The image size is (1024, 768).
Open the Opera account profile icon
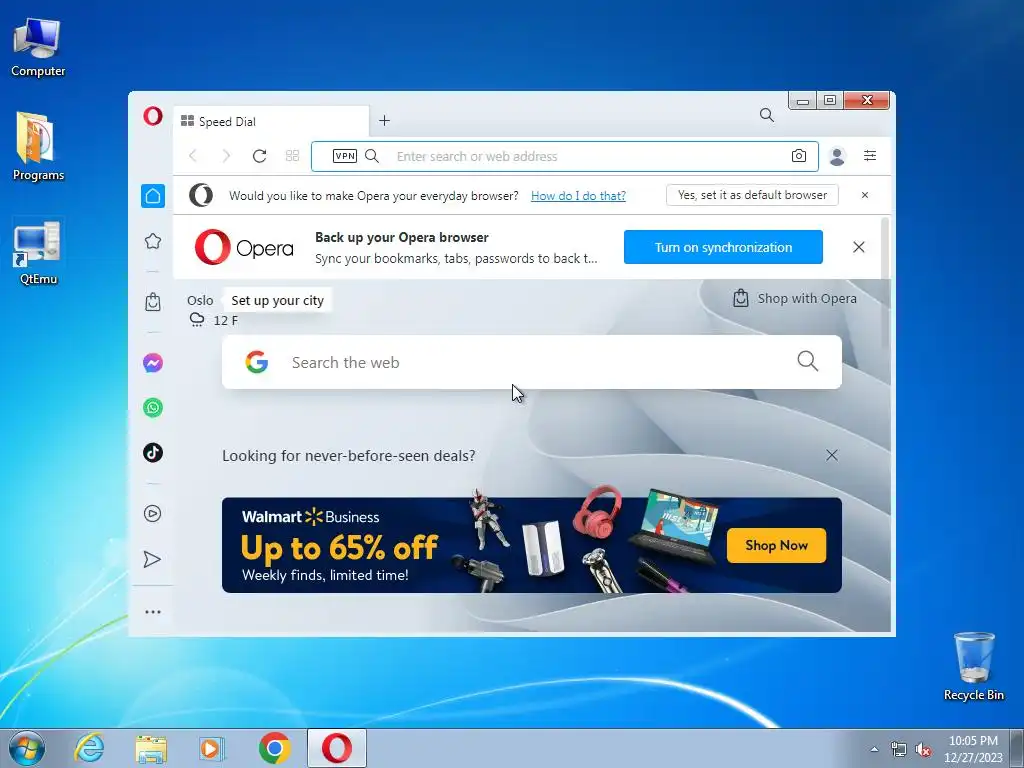coord(837,156)
